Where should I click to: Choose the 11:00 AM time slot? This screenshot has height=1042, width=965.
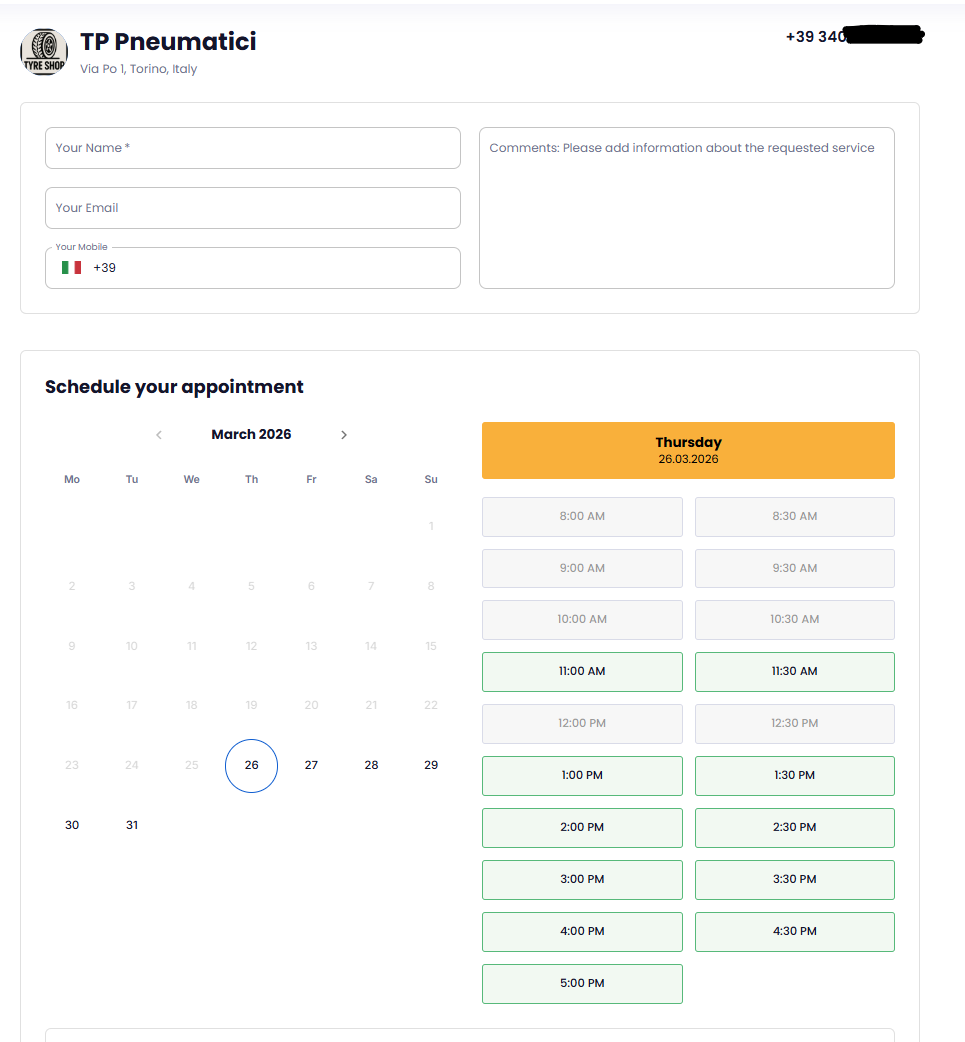(582, 671)
